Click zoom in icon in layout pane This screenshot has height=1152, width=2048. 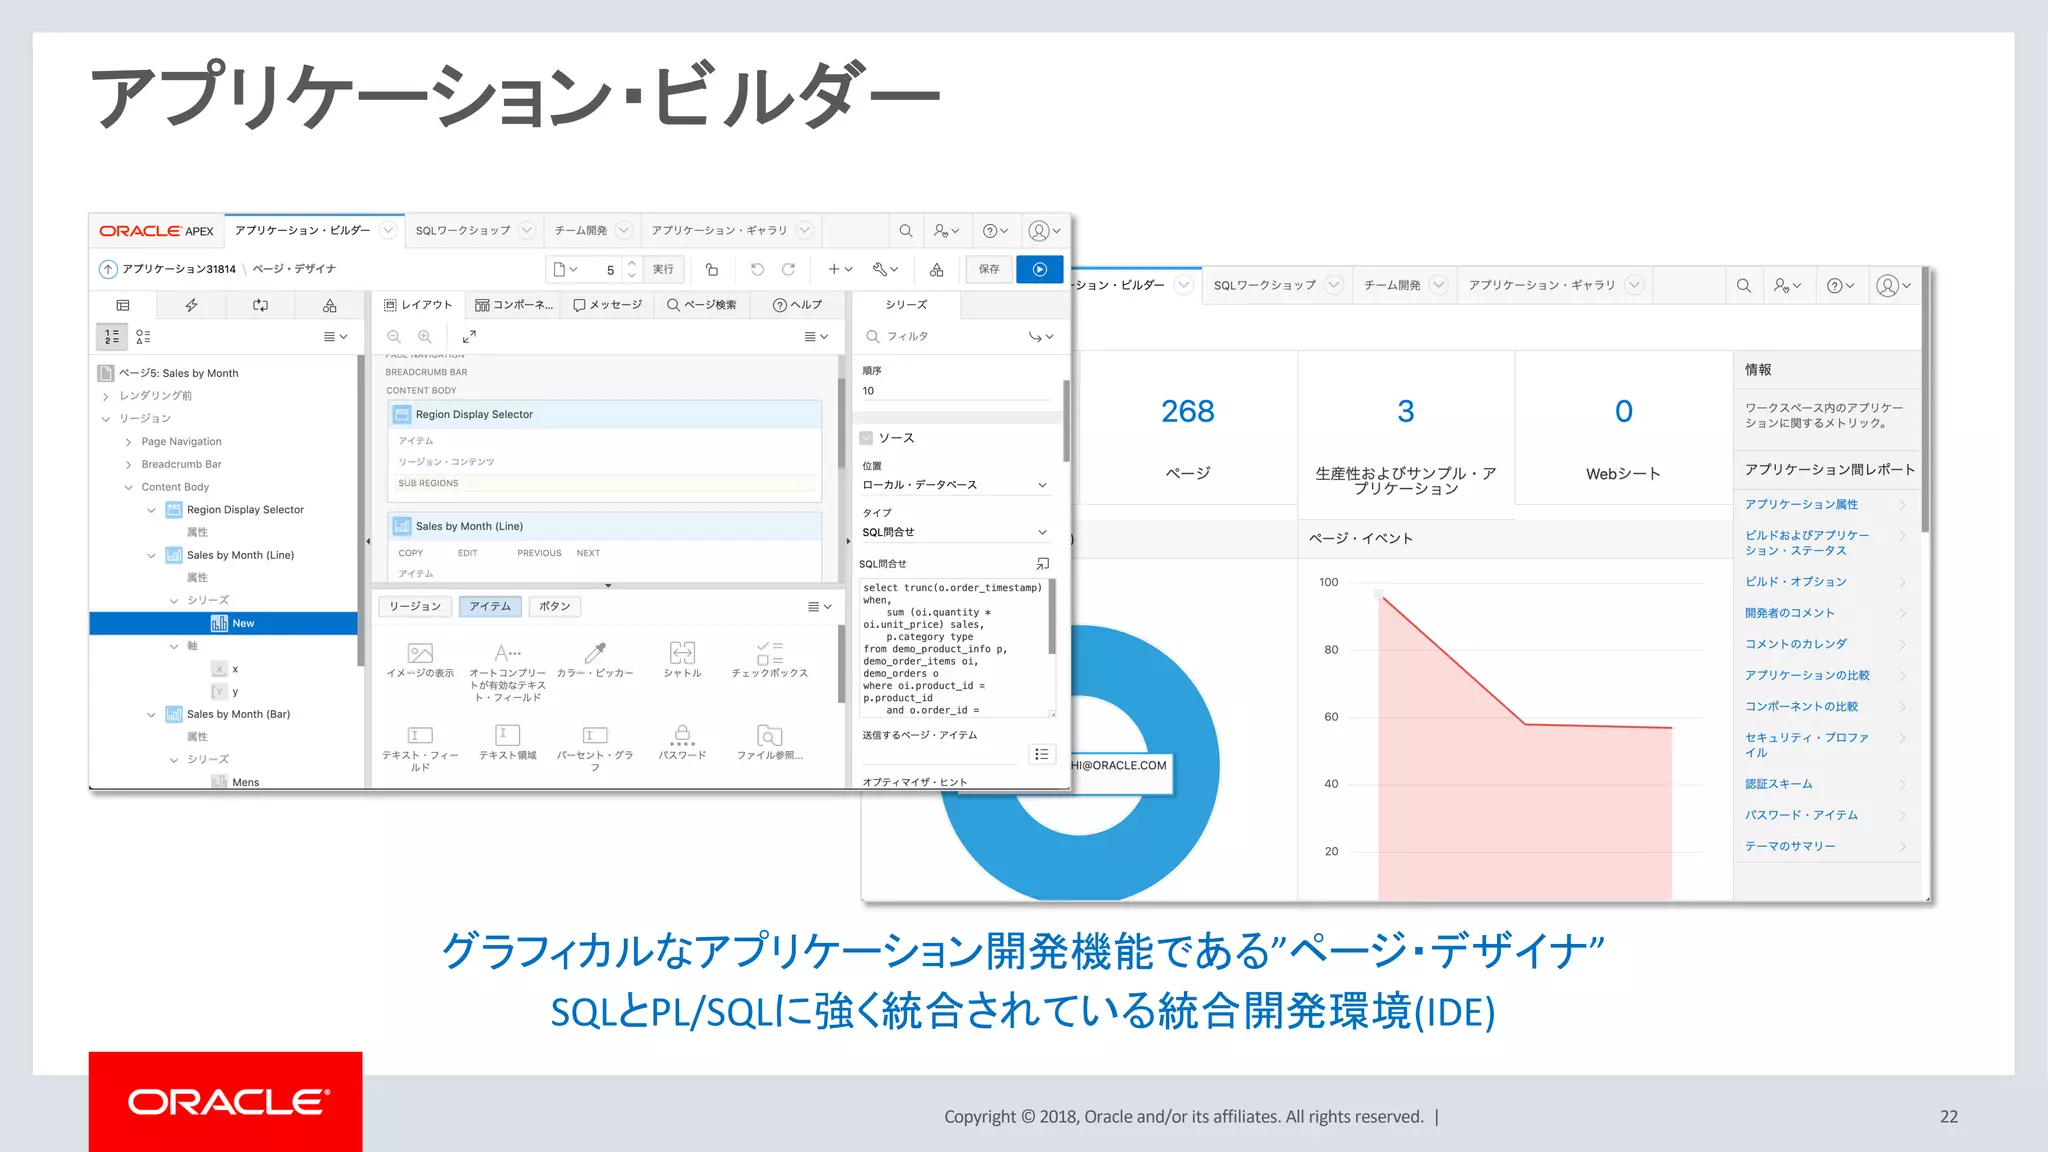coord(425,337)
